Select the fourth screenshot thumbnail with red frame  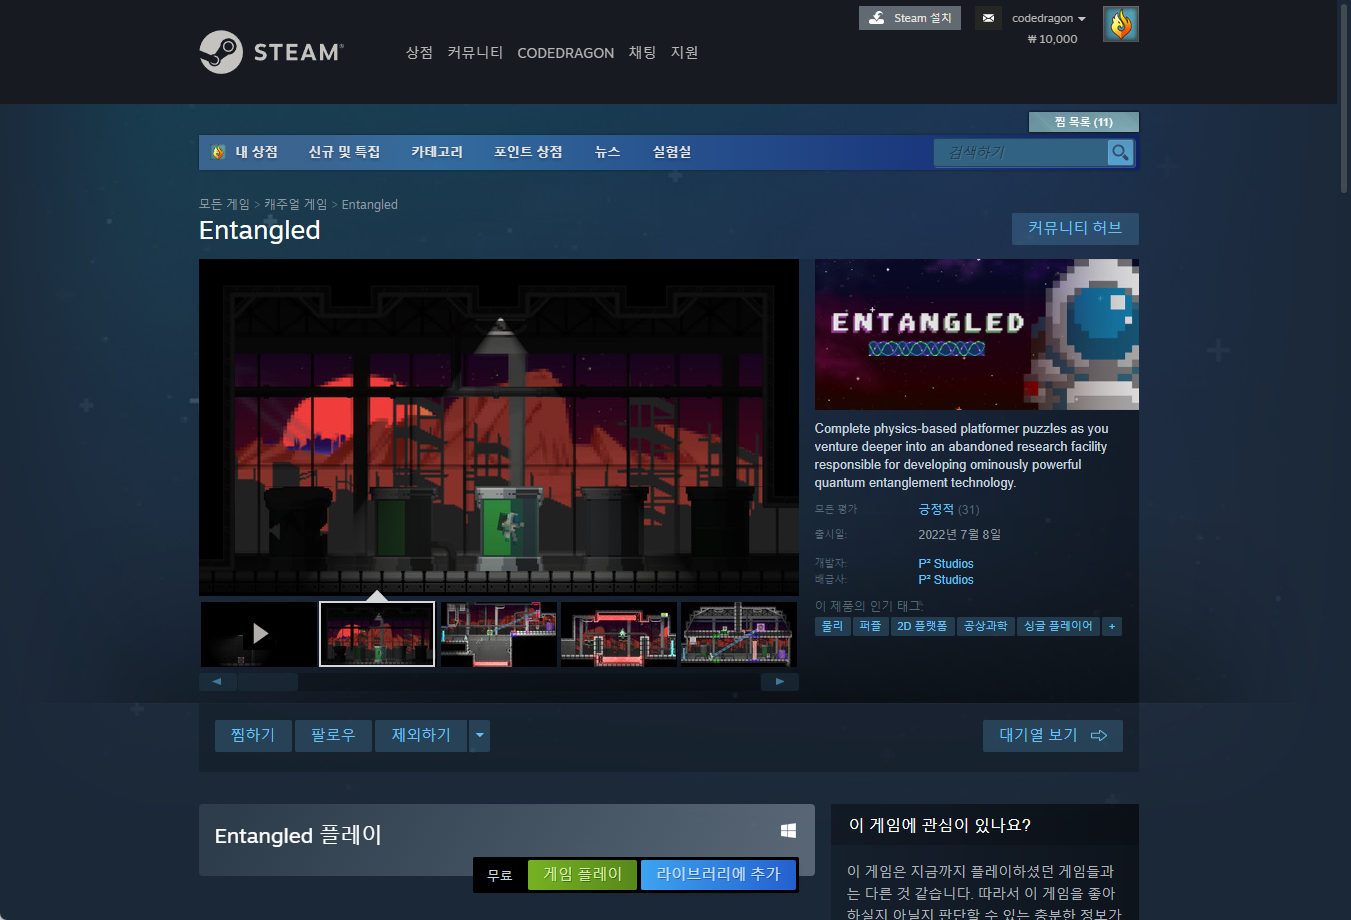618,633
